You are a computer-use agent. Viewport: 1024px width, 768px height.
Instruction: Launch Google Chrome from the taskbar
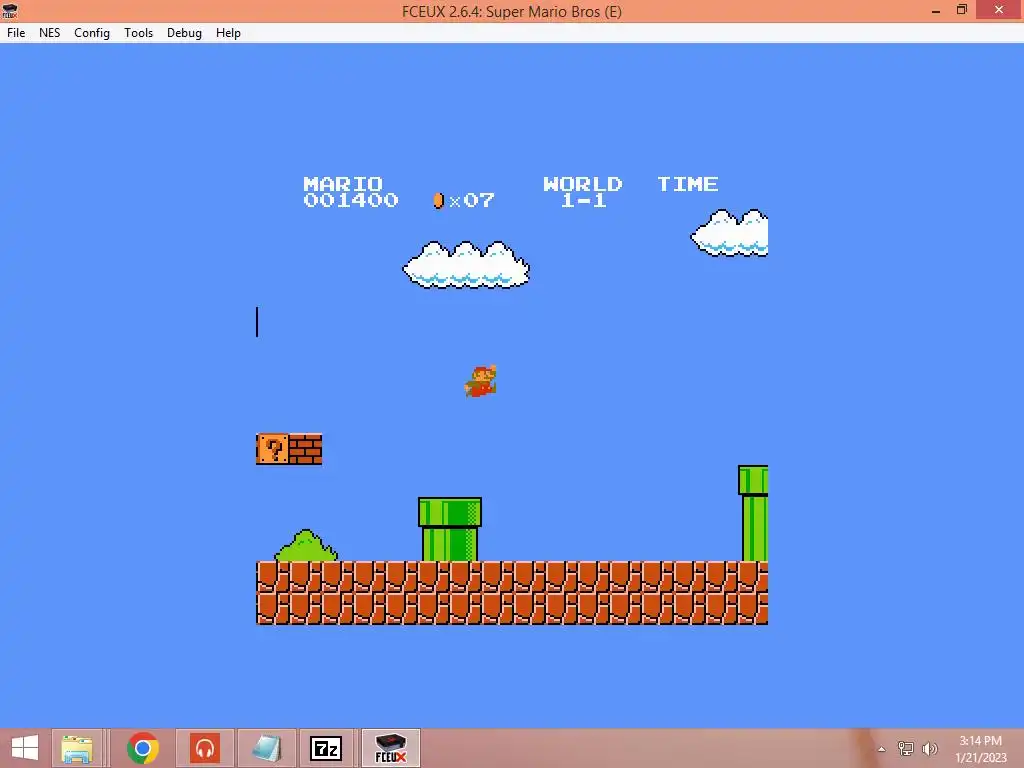pyautogui.click(x=142, y=748)
